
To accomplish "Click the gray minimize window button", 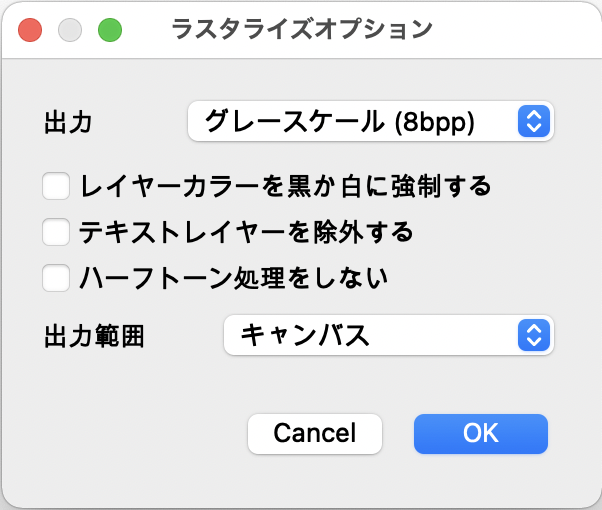I will click(70, 30).
